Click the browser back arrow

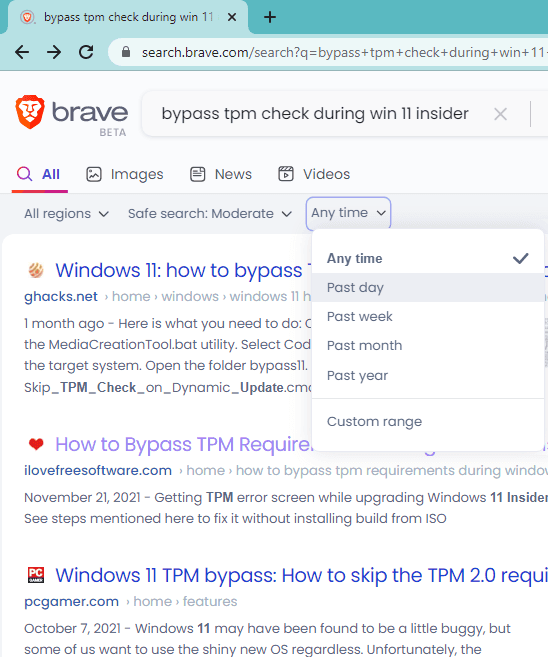(x=22, y=52)
